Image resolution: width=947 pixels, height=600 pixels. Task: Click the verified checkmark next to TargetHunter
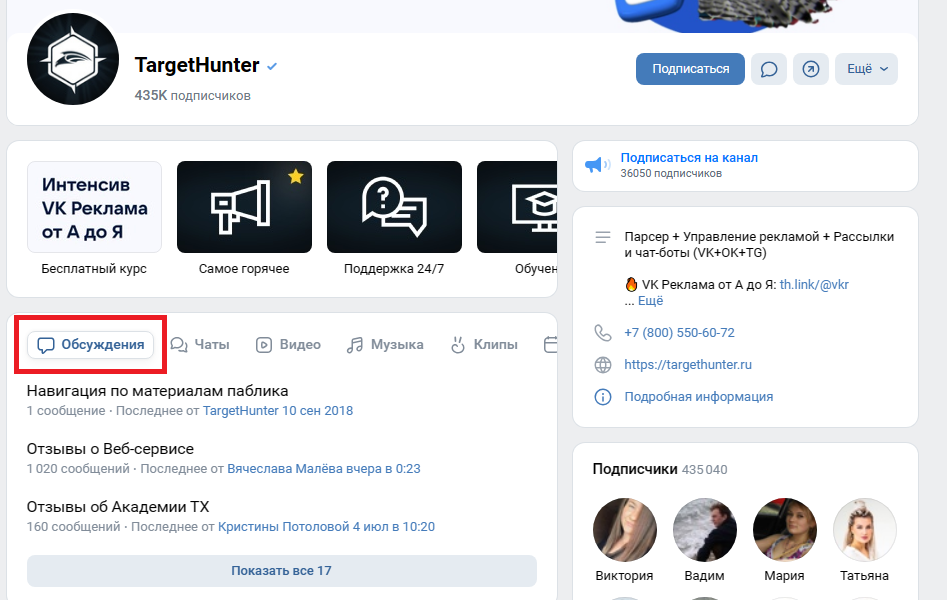click(x=272, y=66)
